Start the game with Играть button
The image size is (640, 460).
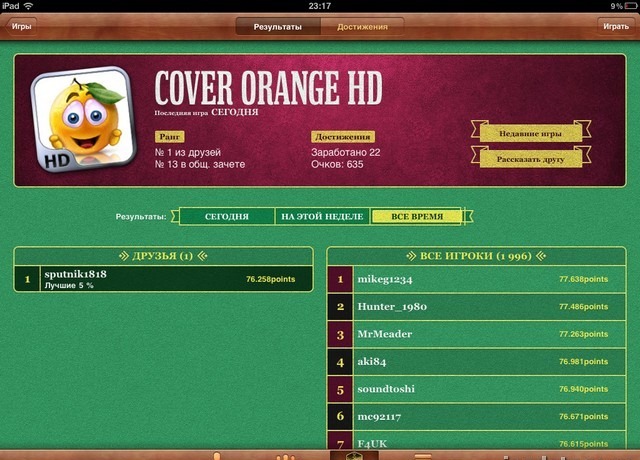pyautogui.click(x=616, y=27)
